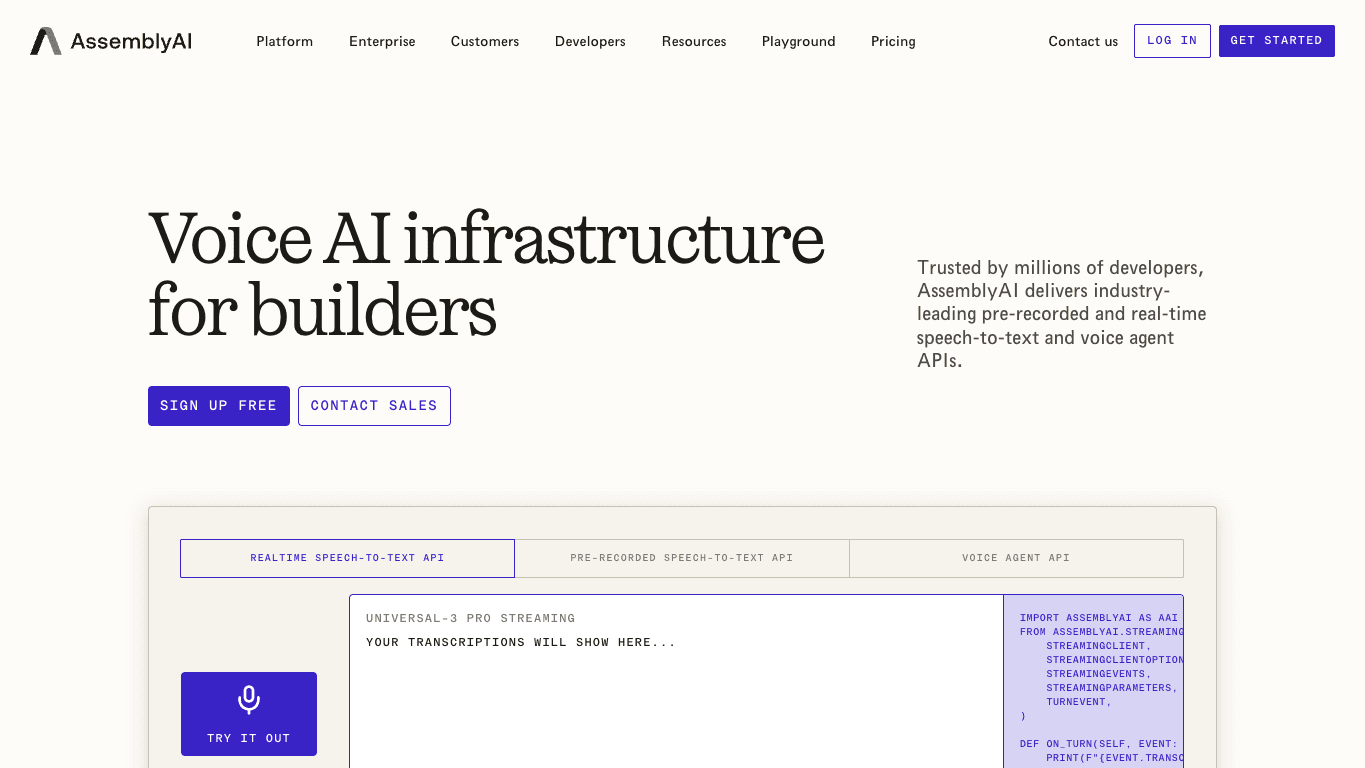Switch to Pre-recorded Speech-to-Text API tab
The image size is (1365, 768).
tap(682, 558)
